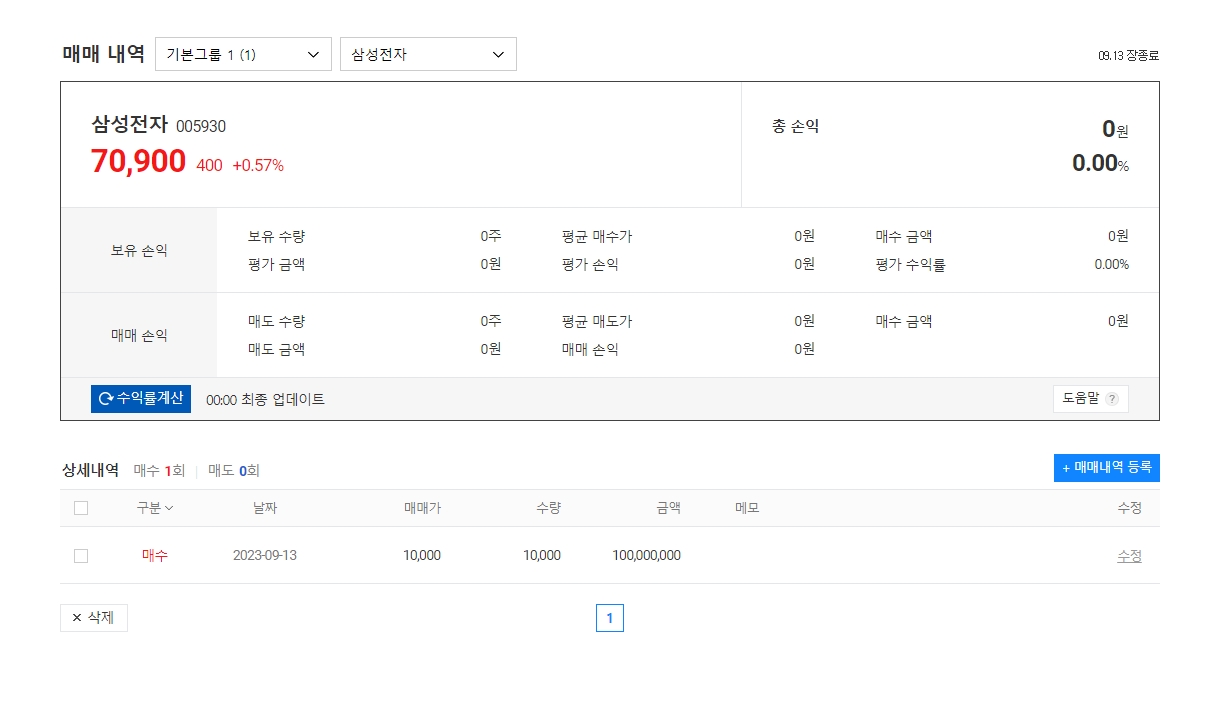Open 도움말 help

pyautogui.click(x=1090, y=398)
